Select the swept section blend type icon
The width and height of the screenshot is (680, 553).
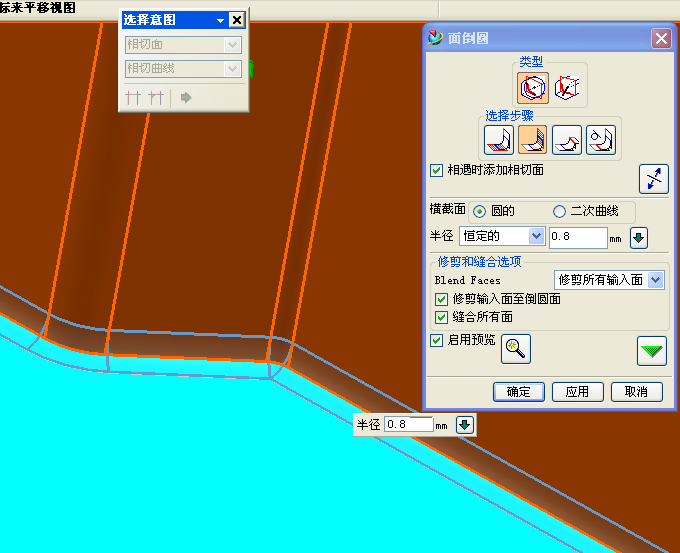tap(567, 88)
